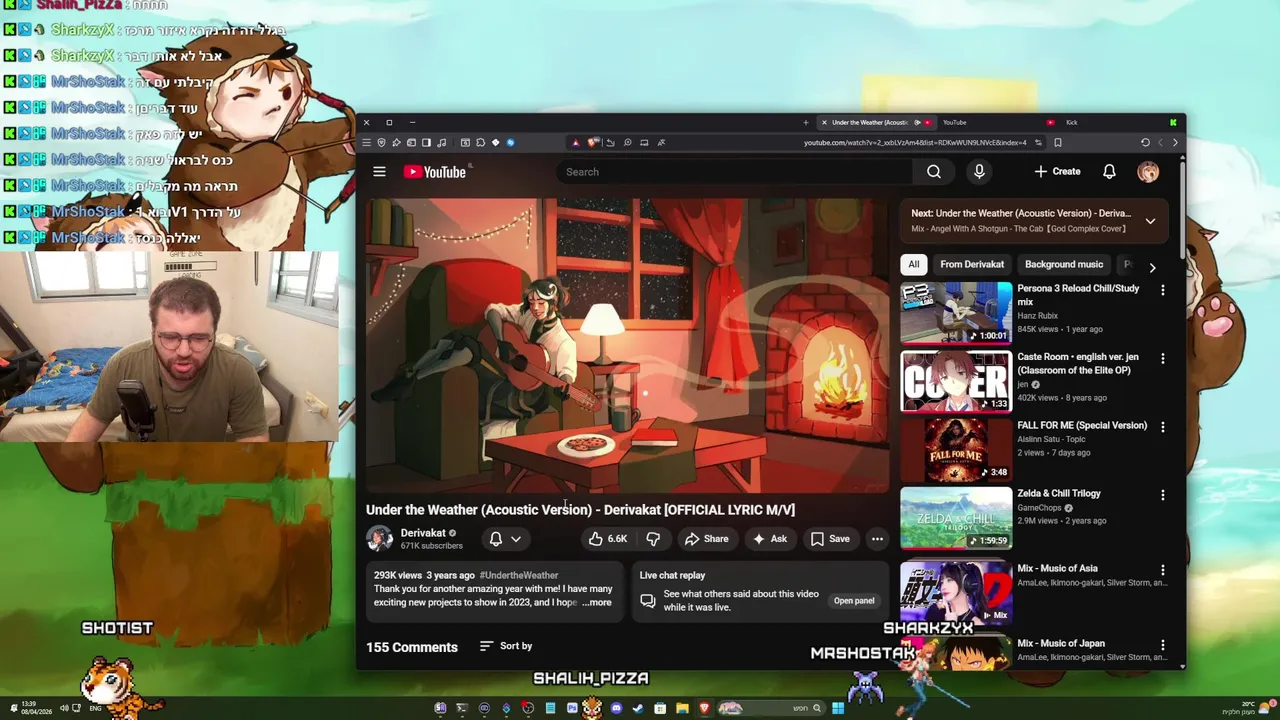
Task: Open the #UnderTheWeather hashtag link
Action: (x=519, y=575)
